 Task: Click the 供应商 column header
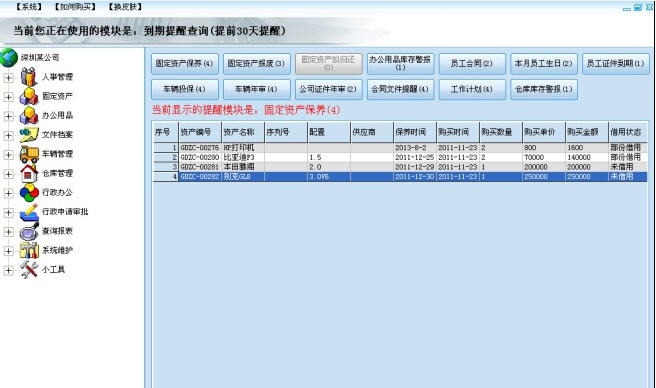(x=372, y=132)
